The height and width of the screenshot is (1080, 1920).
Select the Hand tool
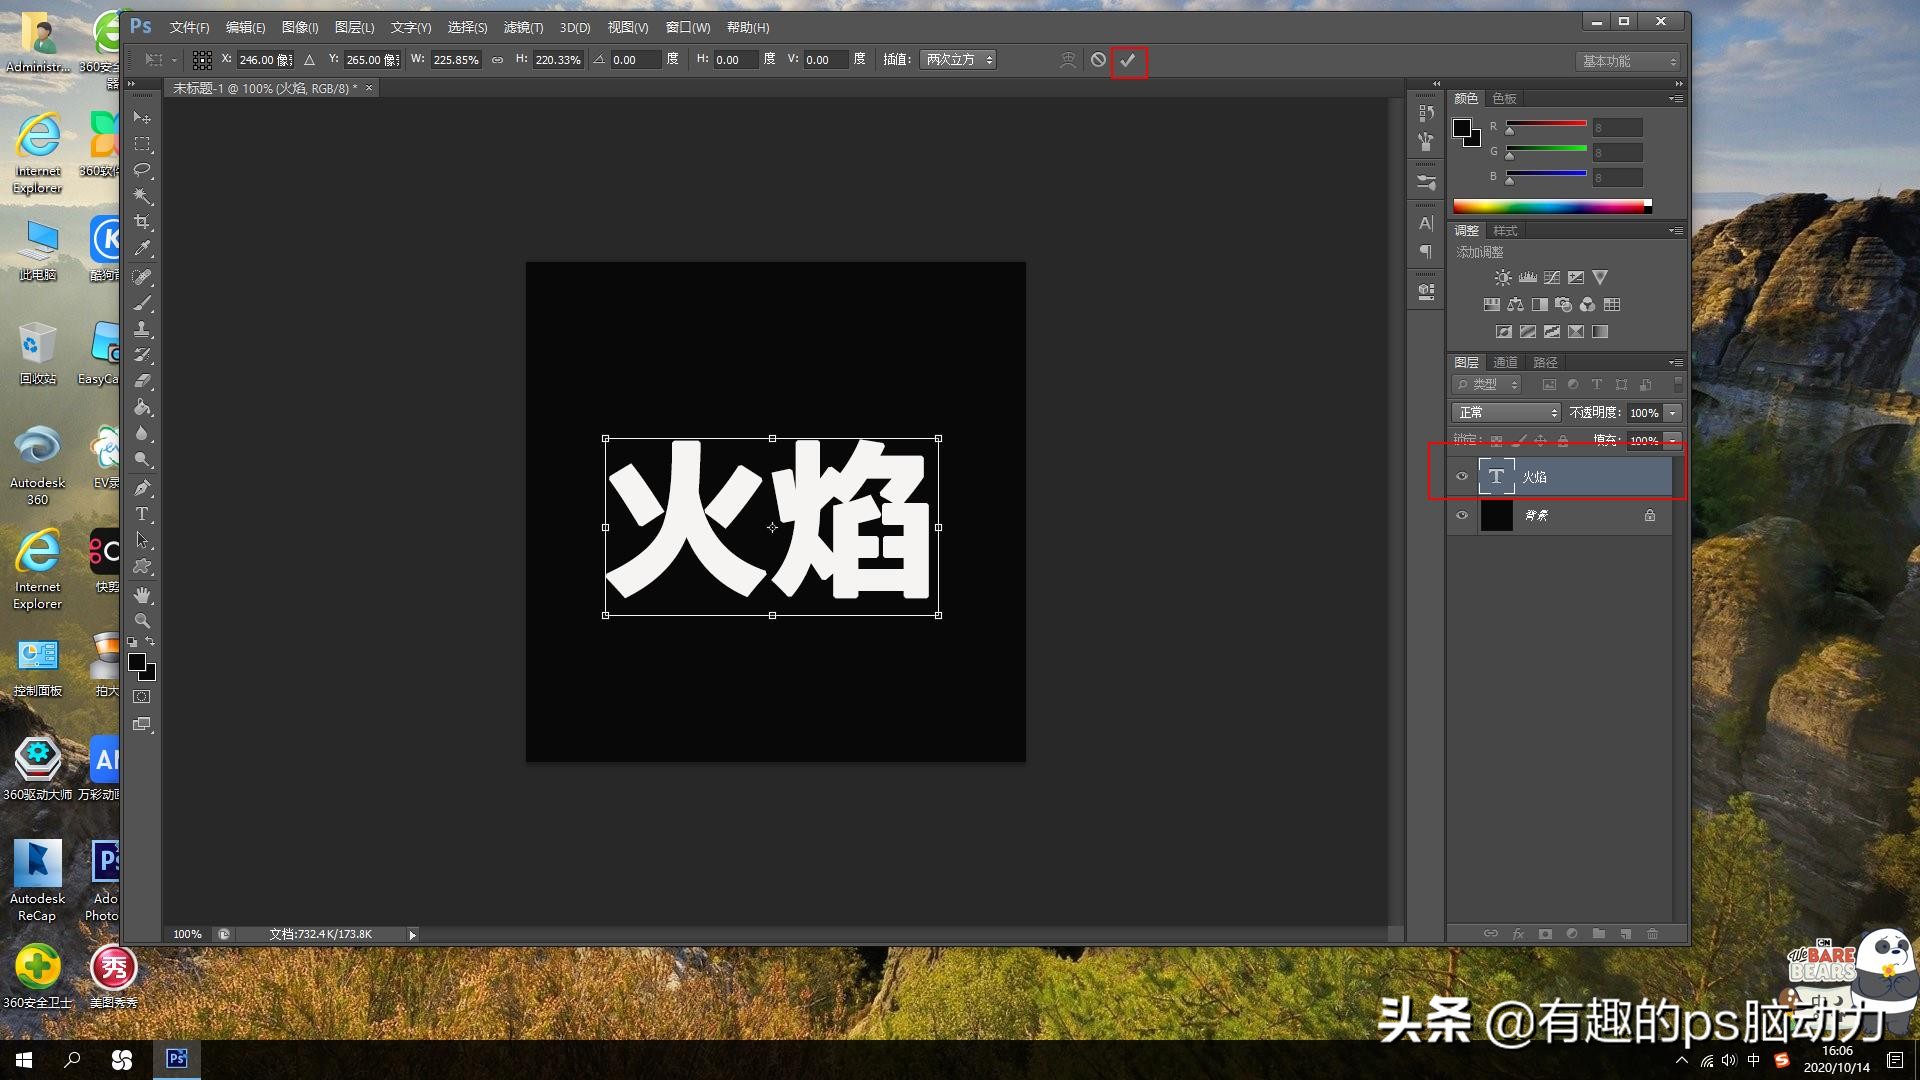point(142,595)
